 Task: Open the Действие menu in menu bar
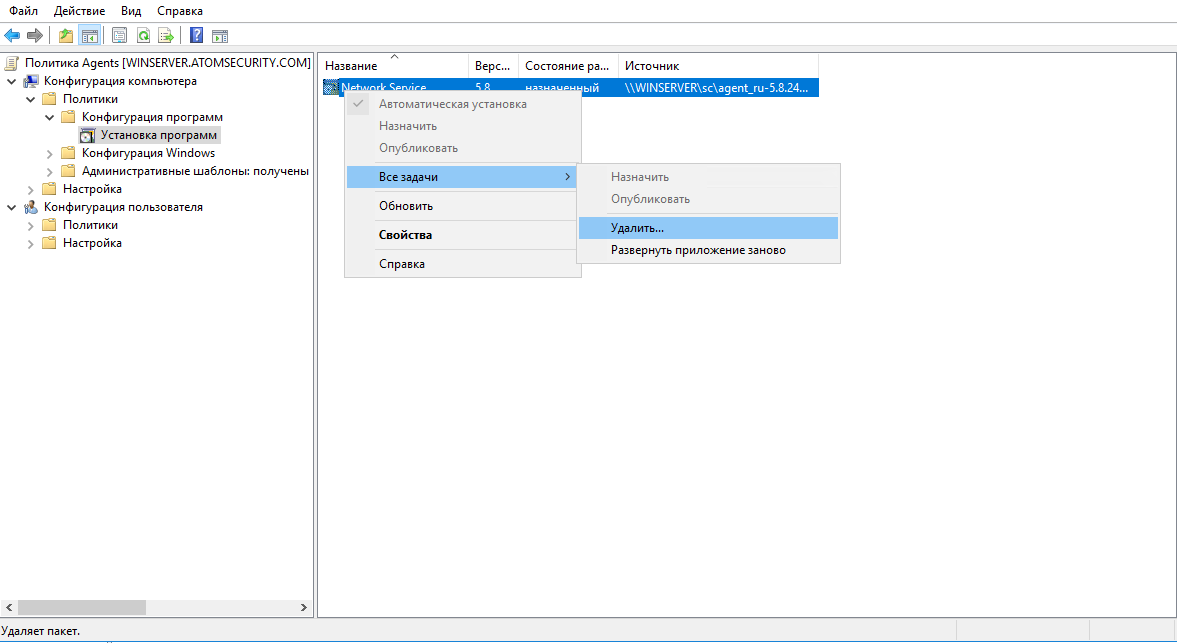[x=80, y=11]
